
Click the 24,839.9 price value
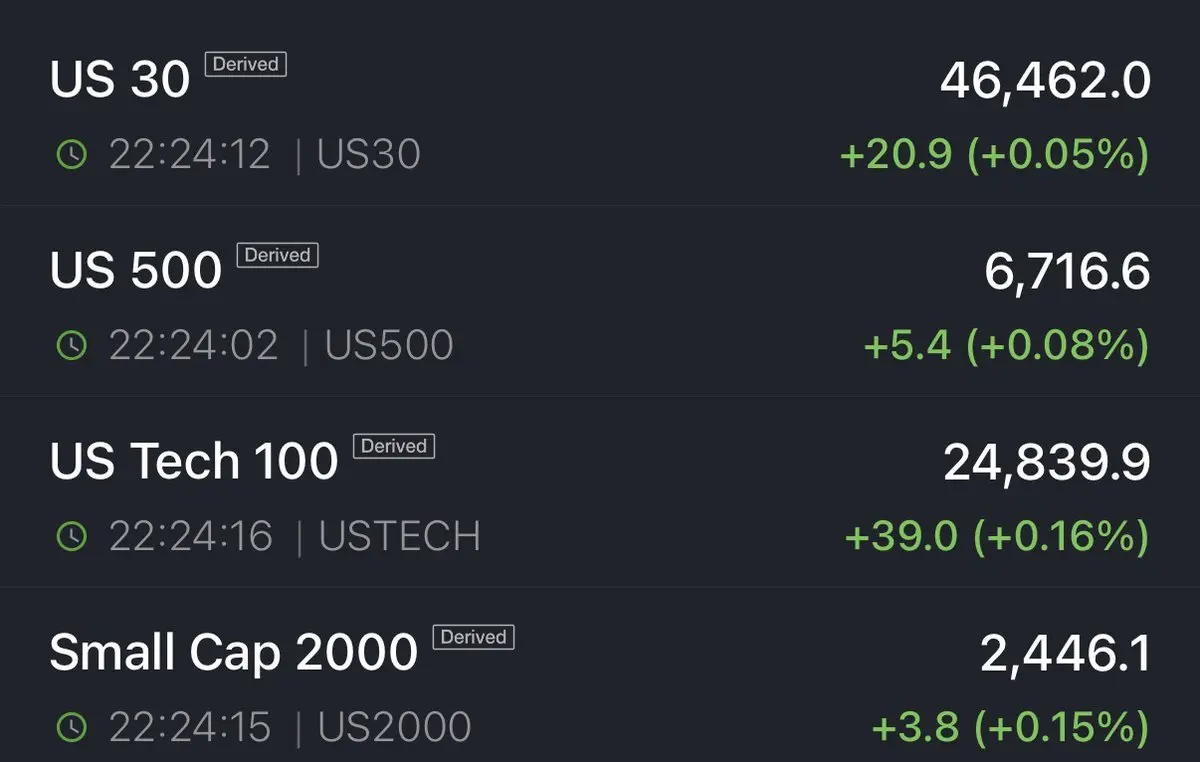[1046, 463]
